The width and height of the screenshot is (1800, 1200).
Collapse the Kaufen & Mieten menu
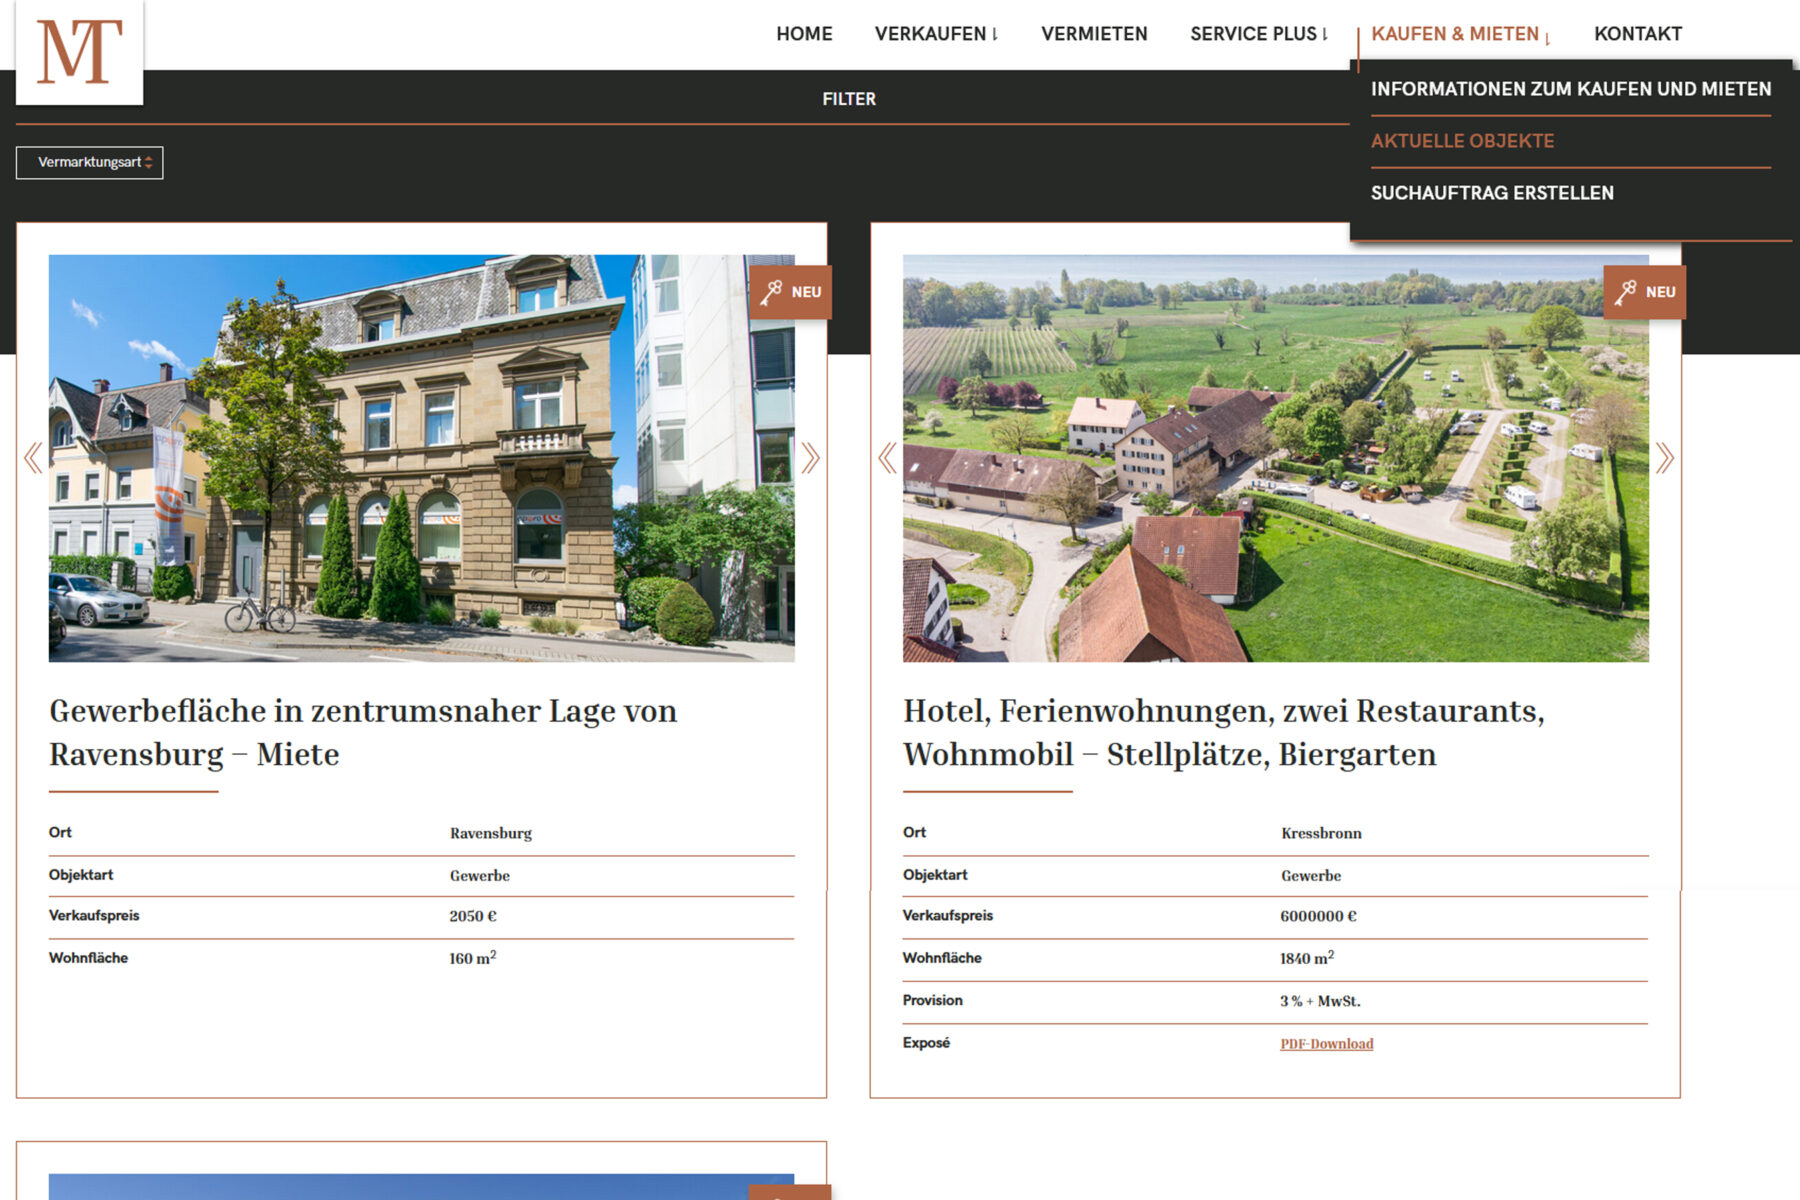pyautogui.click(x=1459, y=34)
